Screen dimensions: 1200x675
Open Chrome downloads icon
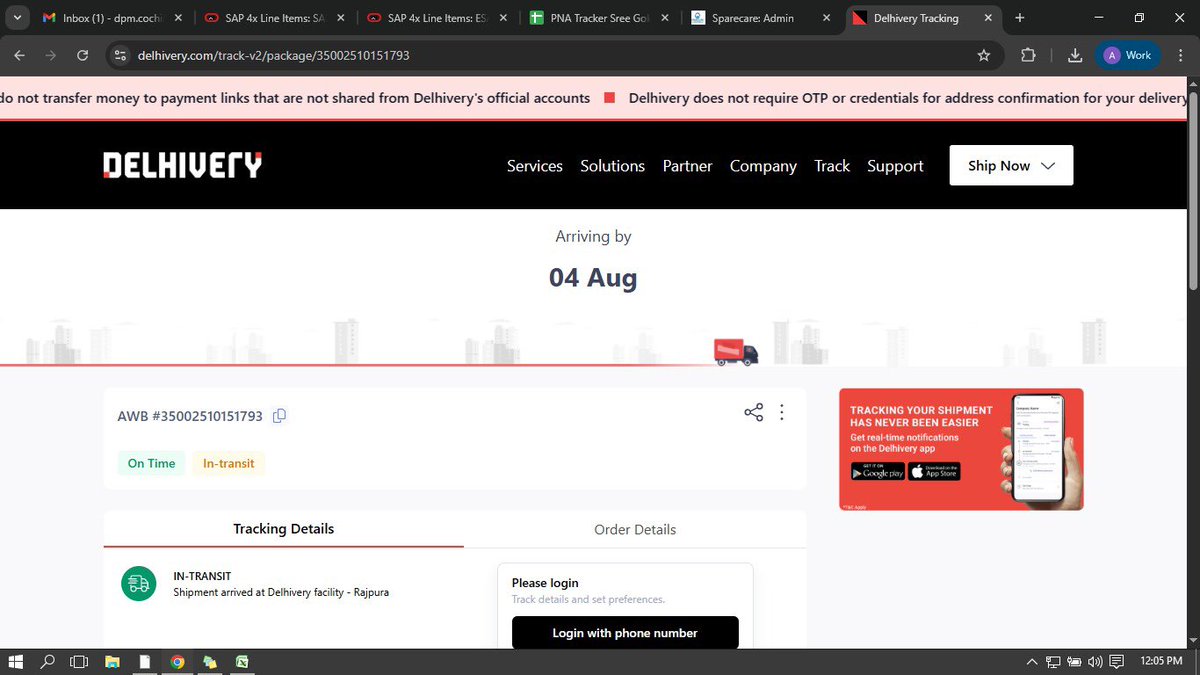pyautogui.click(x=1075, y=55)
